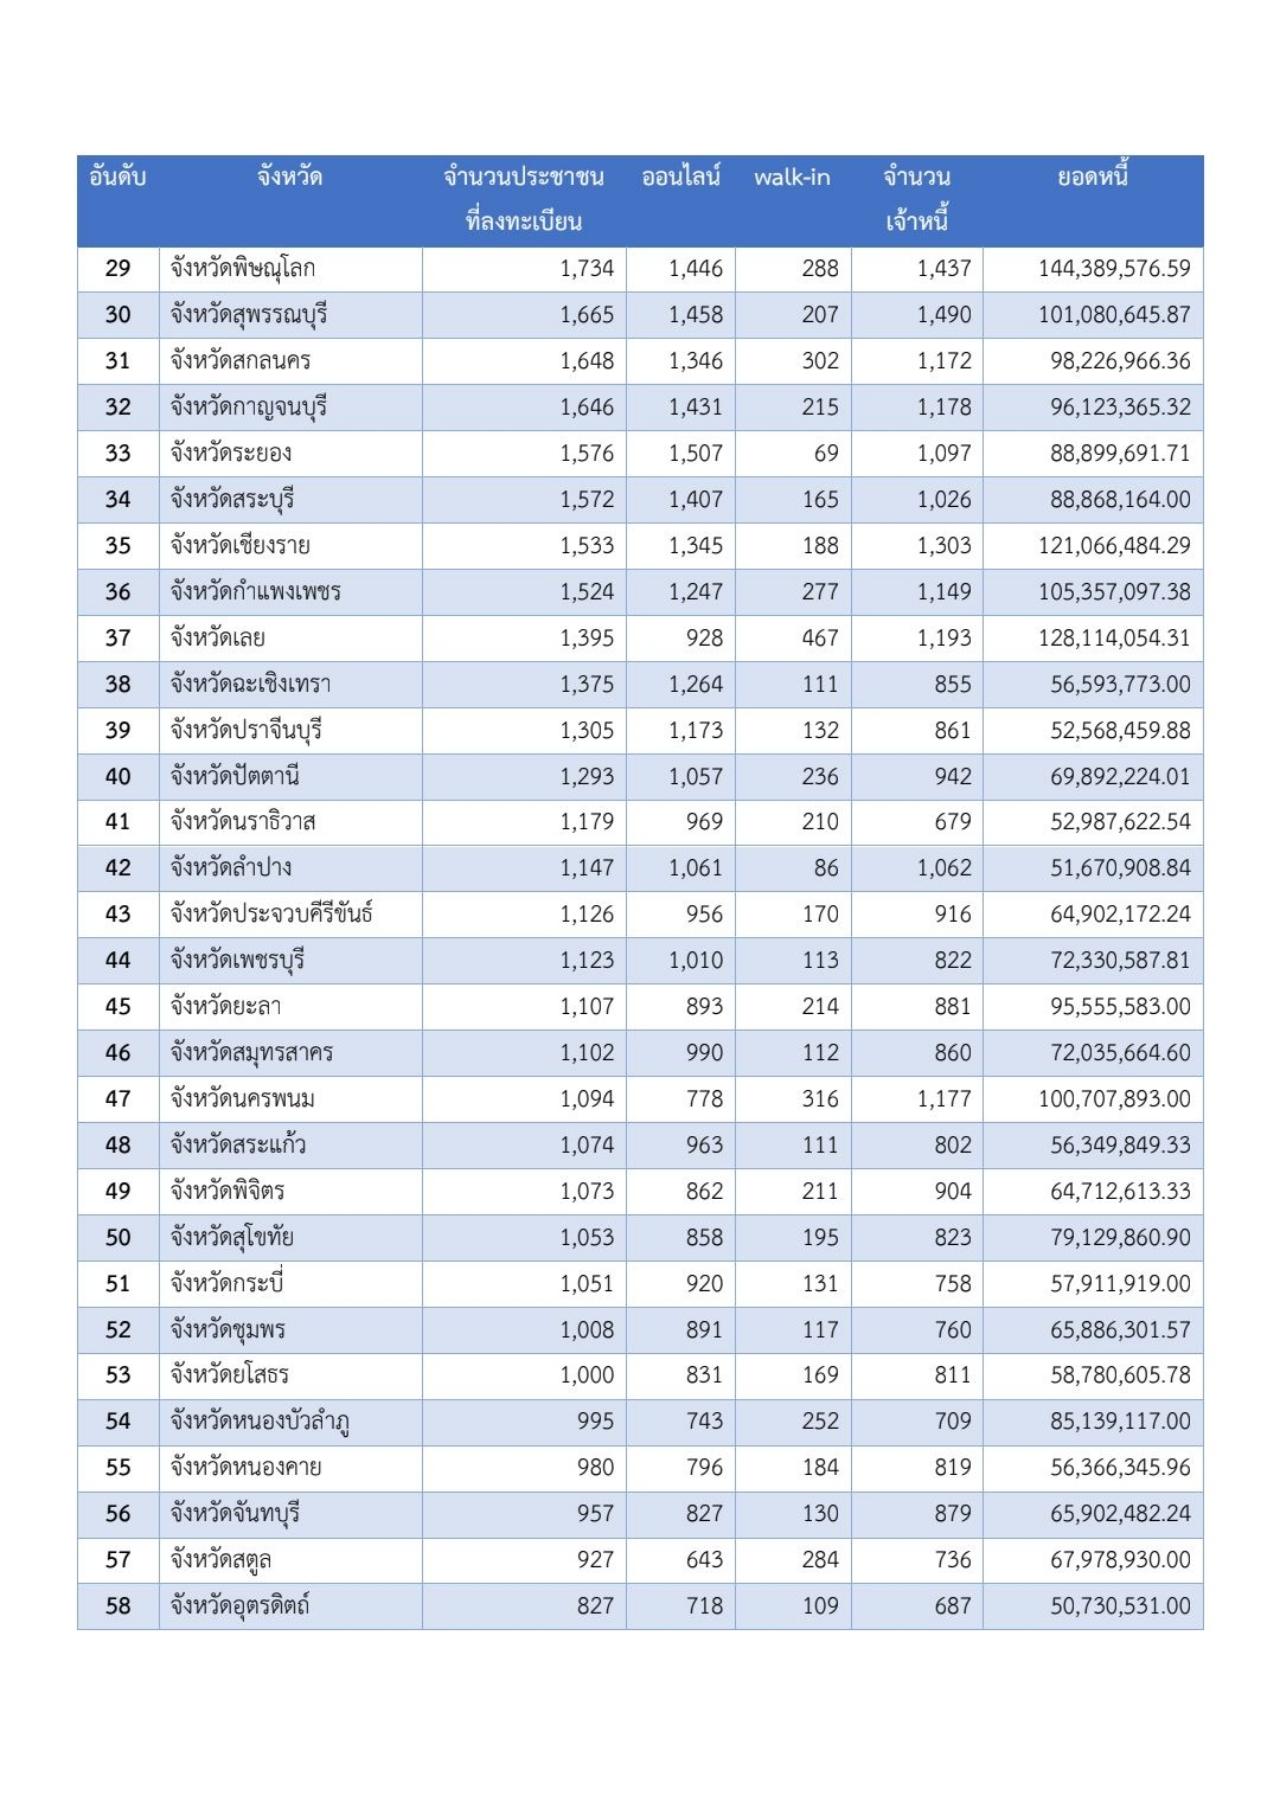Select the จังหวัดสุพรรณบุรี province cell
The height and width of the screenshot is (1809, 1280).
(x=249, y=314)
